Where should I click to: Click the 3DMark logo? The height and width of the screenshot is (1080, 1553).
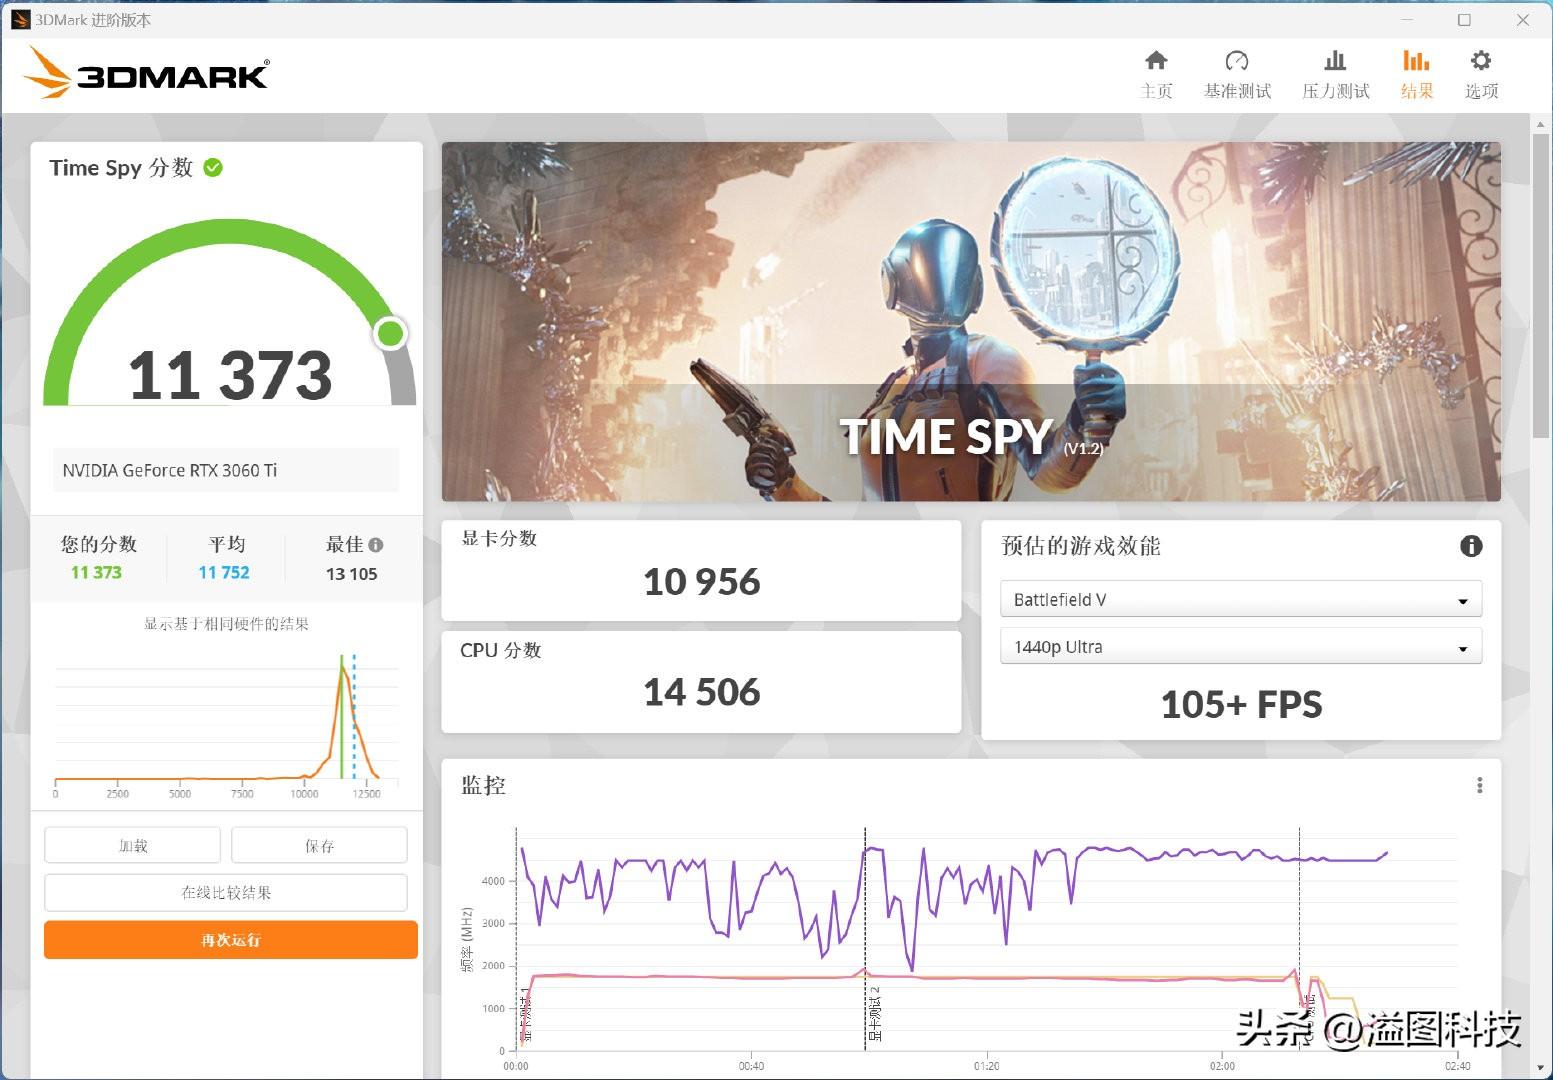[146, 73]
